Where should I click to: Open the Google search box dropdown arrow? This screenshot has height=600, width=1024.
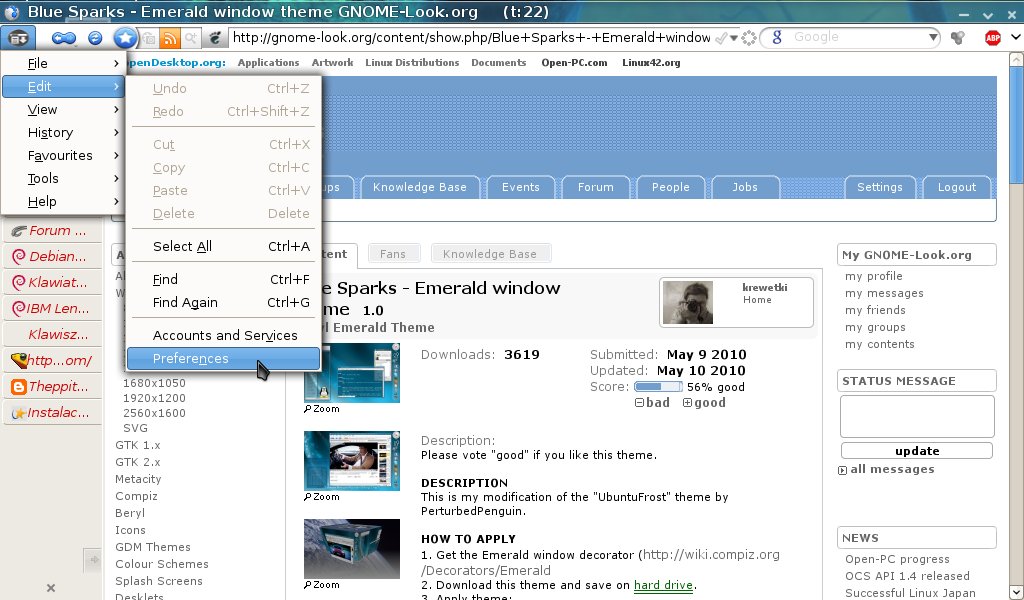coord(933,38)
